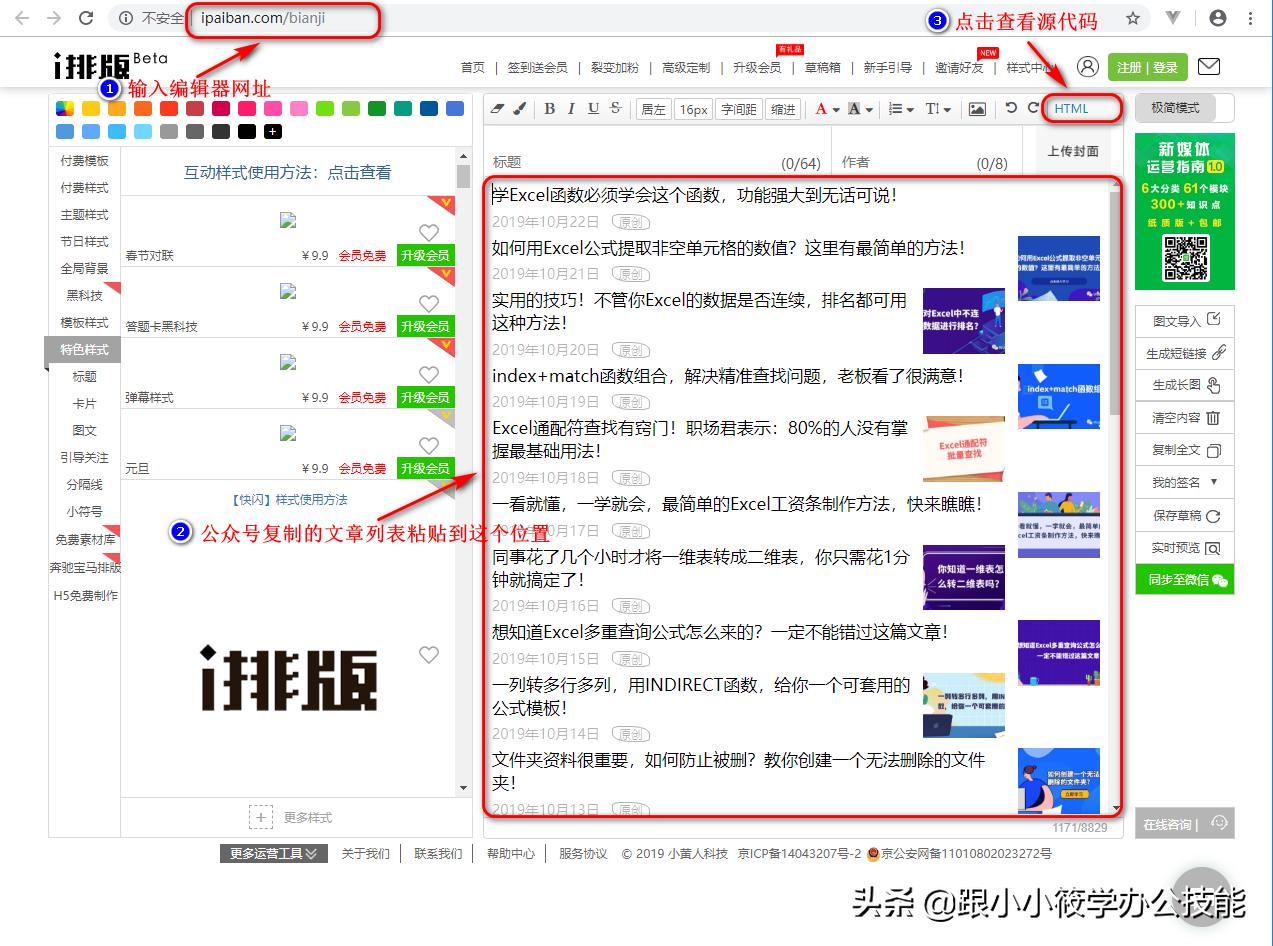Apply italic formatting

coord(570,108)
